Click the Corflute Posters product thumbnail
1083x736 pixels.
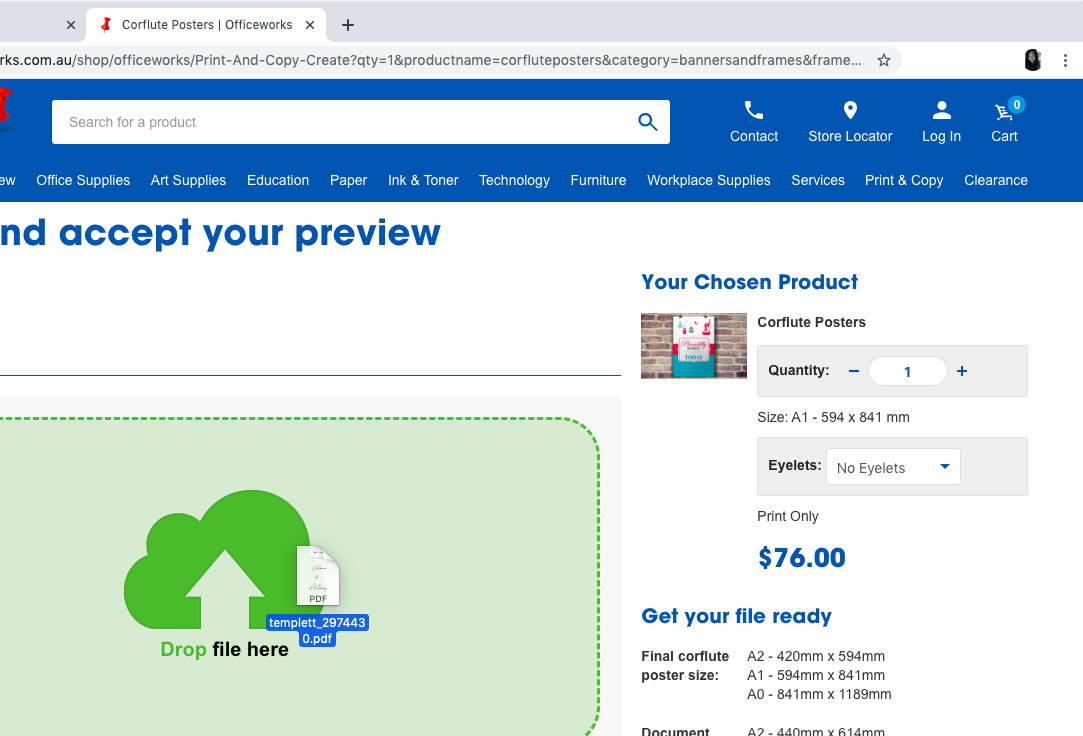pos(693,346)
